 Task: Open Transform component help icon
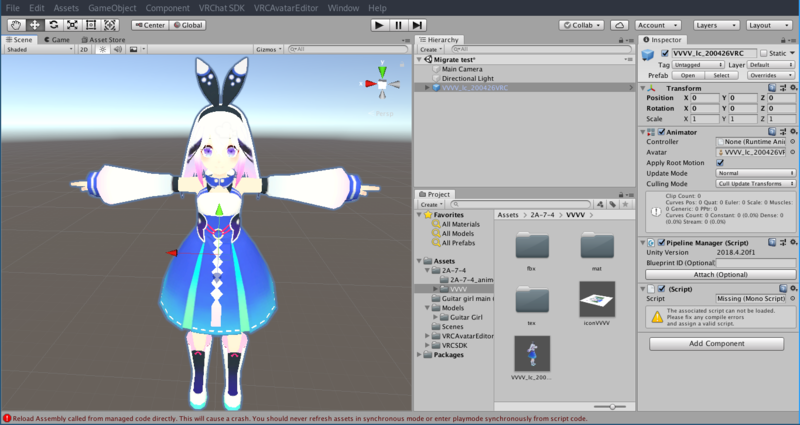(772, 88)
